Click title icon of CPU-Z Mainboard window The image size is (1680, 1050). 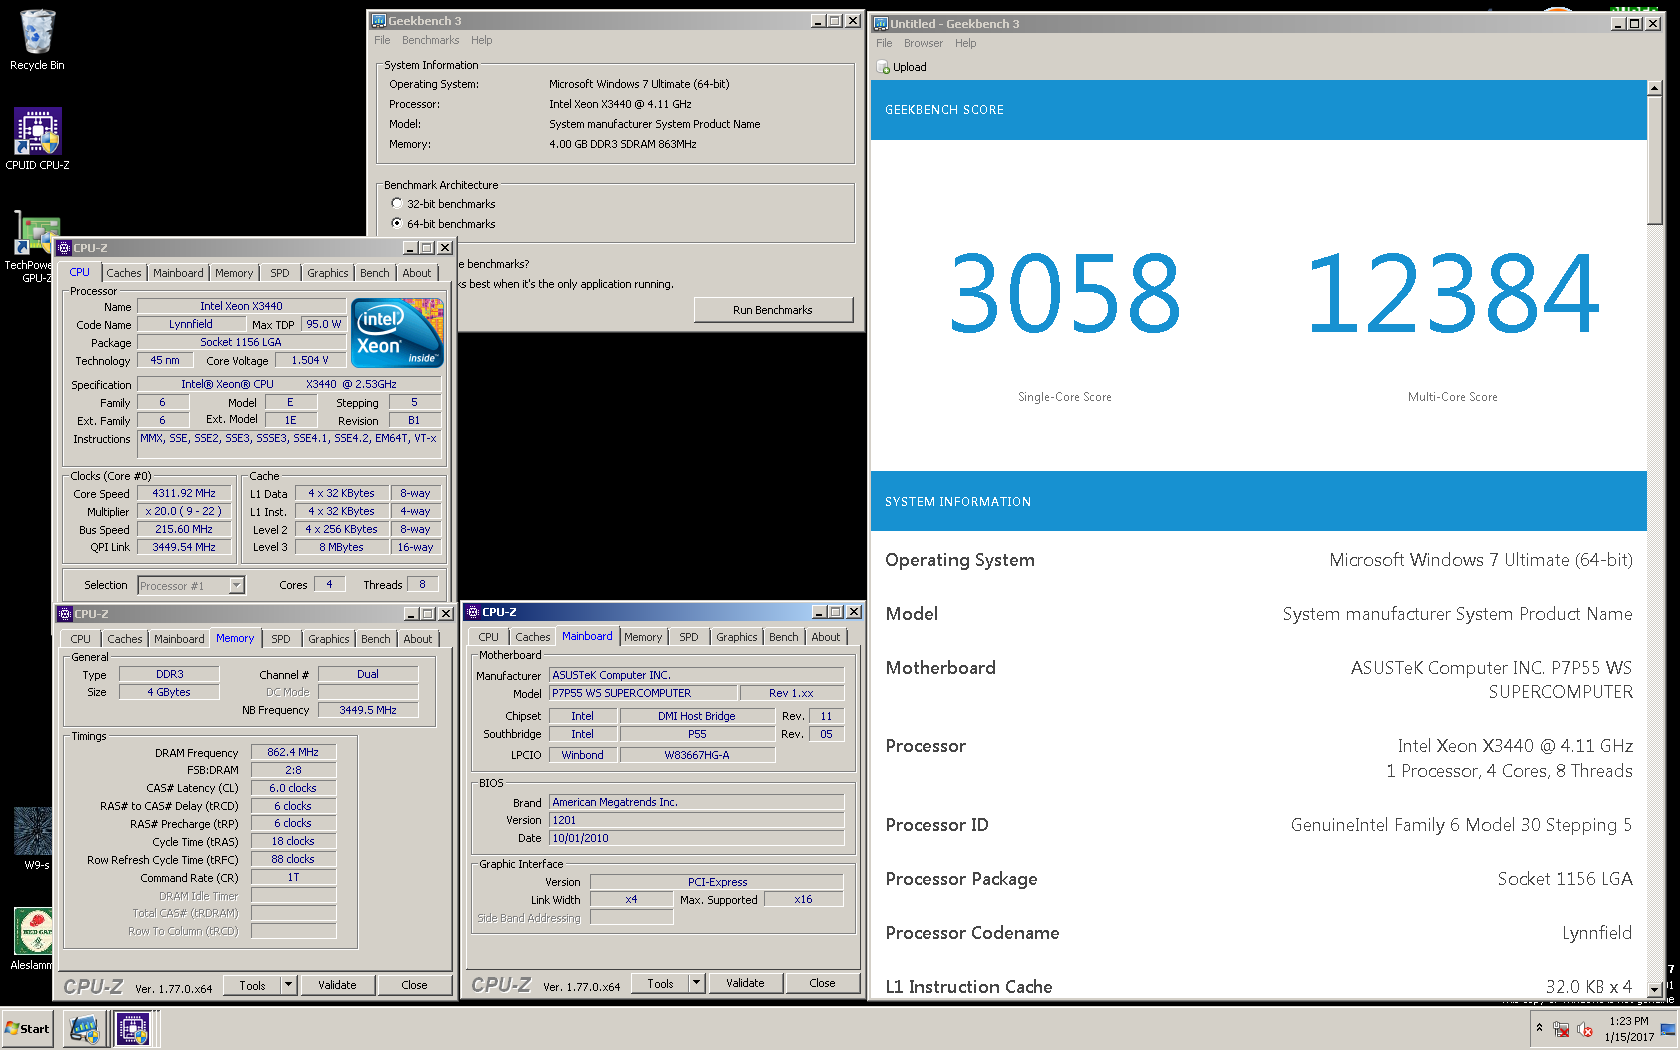(473, 612)
